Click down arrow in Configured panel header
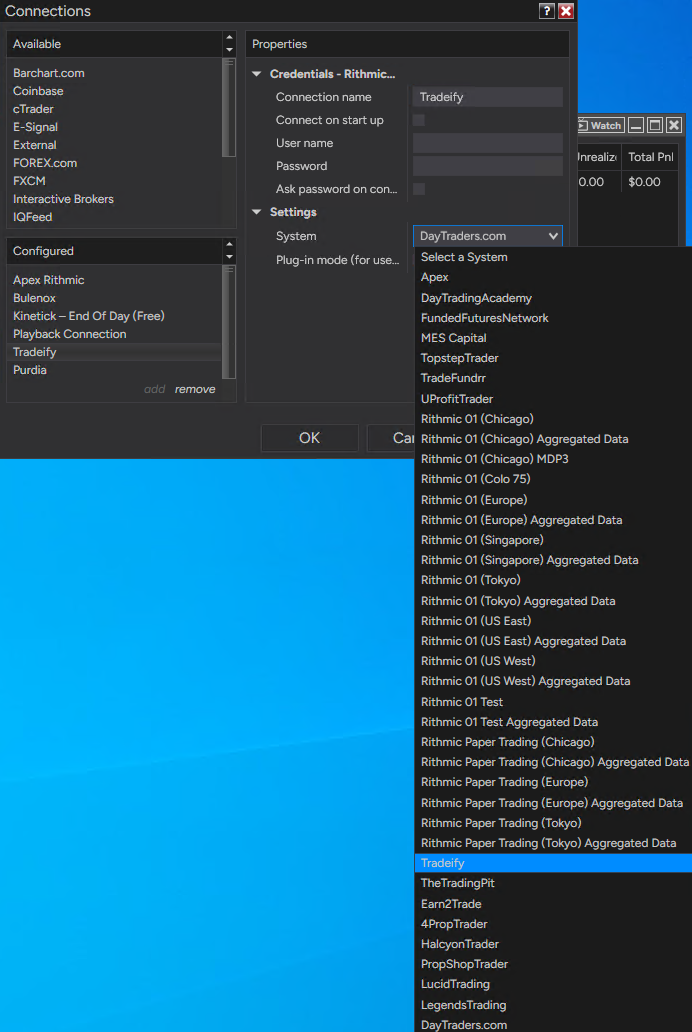Viewport: 692px width, 1032px height. 229,257
